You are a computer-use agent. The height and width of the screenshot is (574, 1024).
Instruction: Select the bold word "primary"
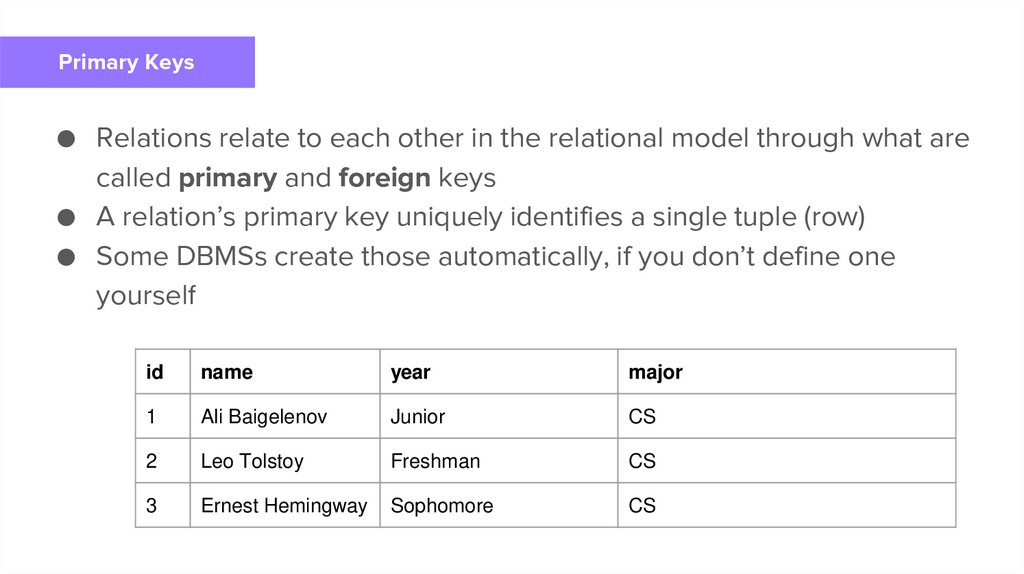click(227, 178)
